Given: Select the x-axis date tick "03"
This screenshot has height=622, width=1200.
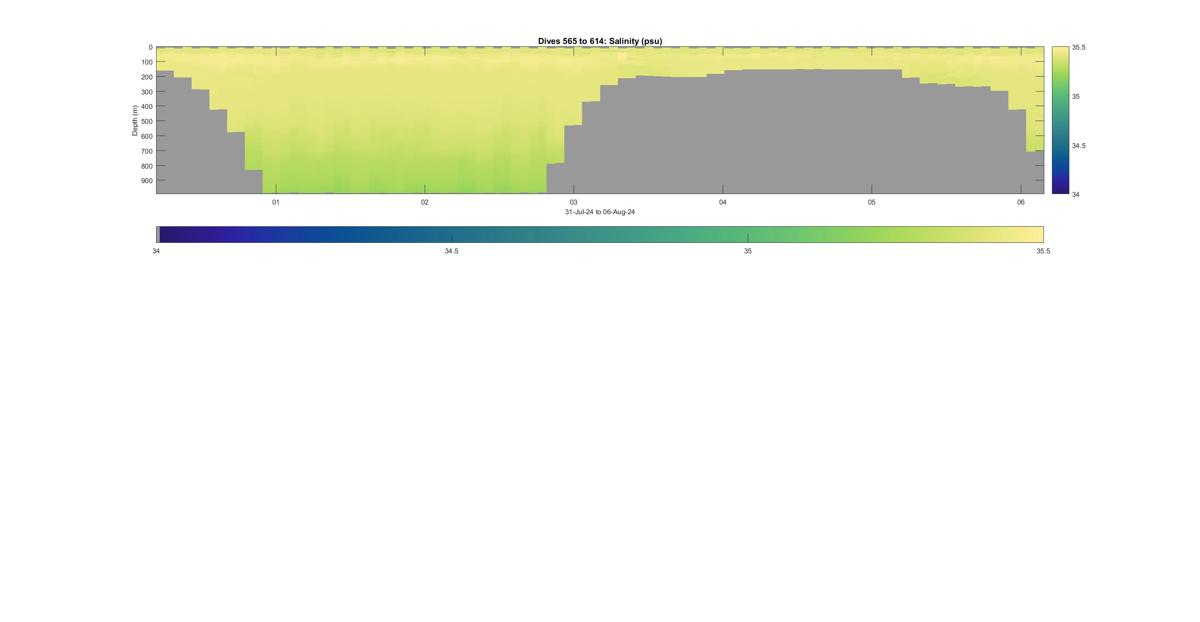Looking at the screenshot, I should 574,202.
